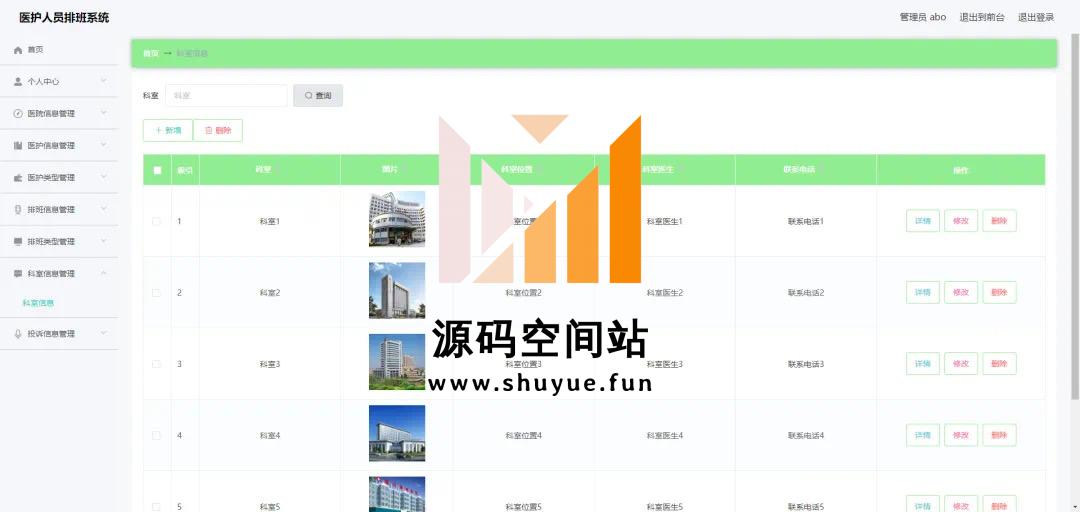Viewport: 1080px width, 512px height.
Task: Click the building photo in row 科室3
Action: tap(397, 362)
